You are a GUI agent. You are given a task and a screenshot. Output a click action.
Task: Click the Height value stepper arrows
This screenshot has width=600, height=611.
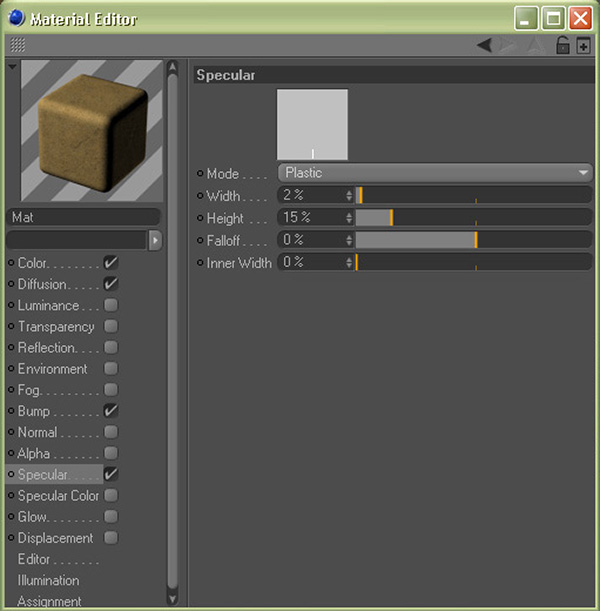click(x=349, y=218)
